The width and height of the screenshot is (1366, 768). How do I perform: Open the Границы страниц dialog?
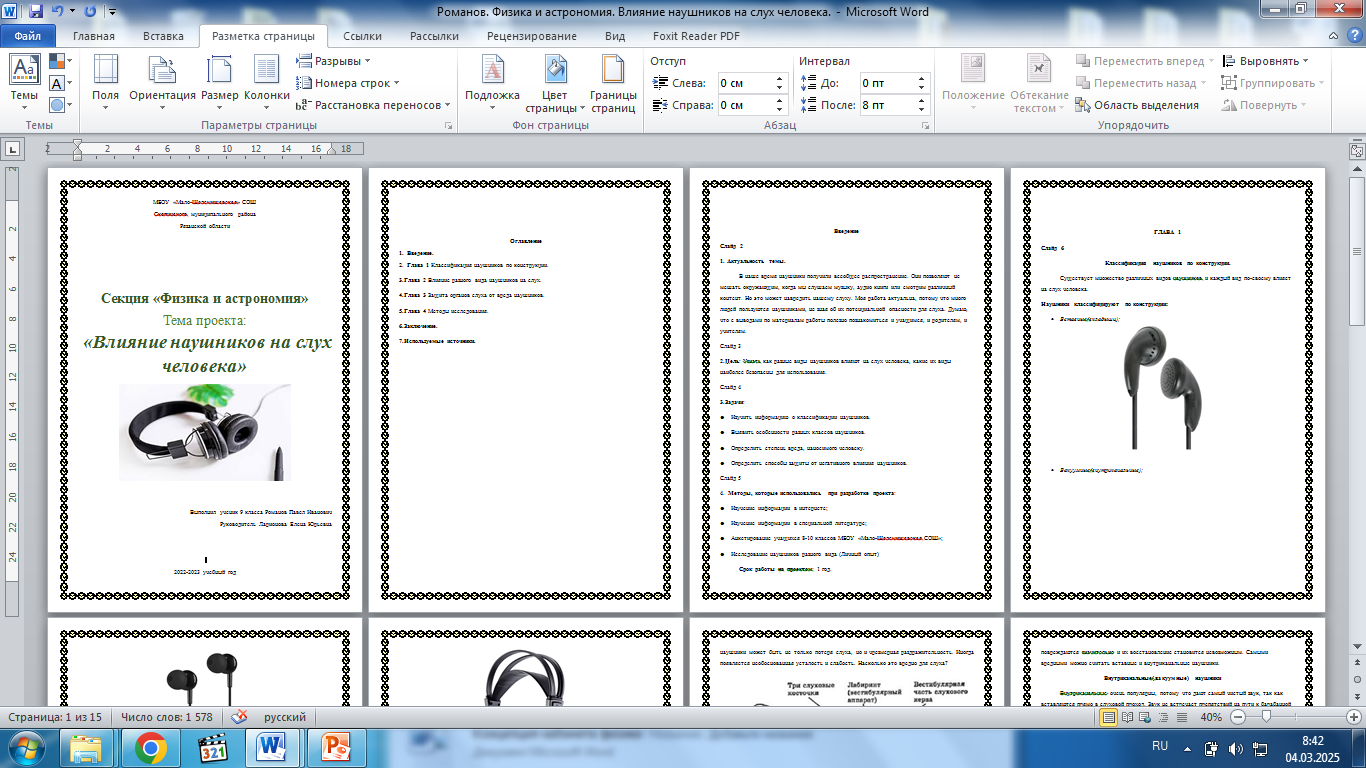(613, 82)
